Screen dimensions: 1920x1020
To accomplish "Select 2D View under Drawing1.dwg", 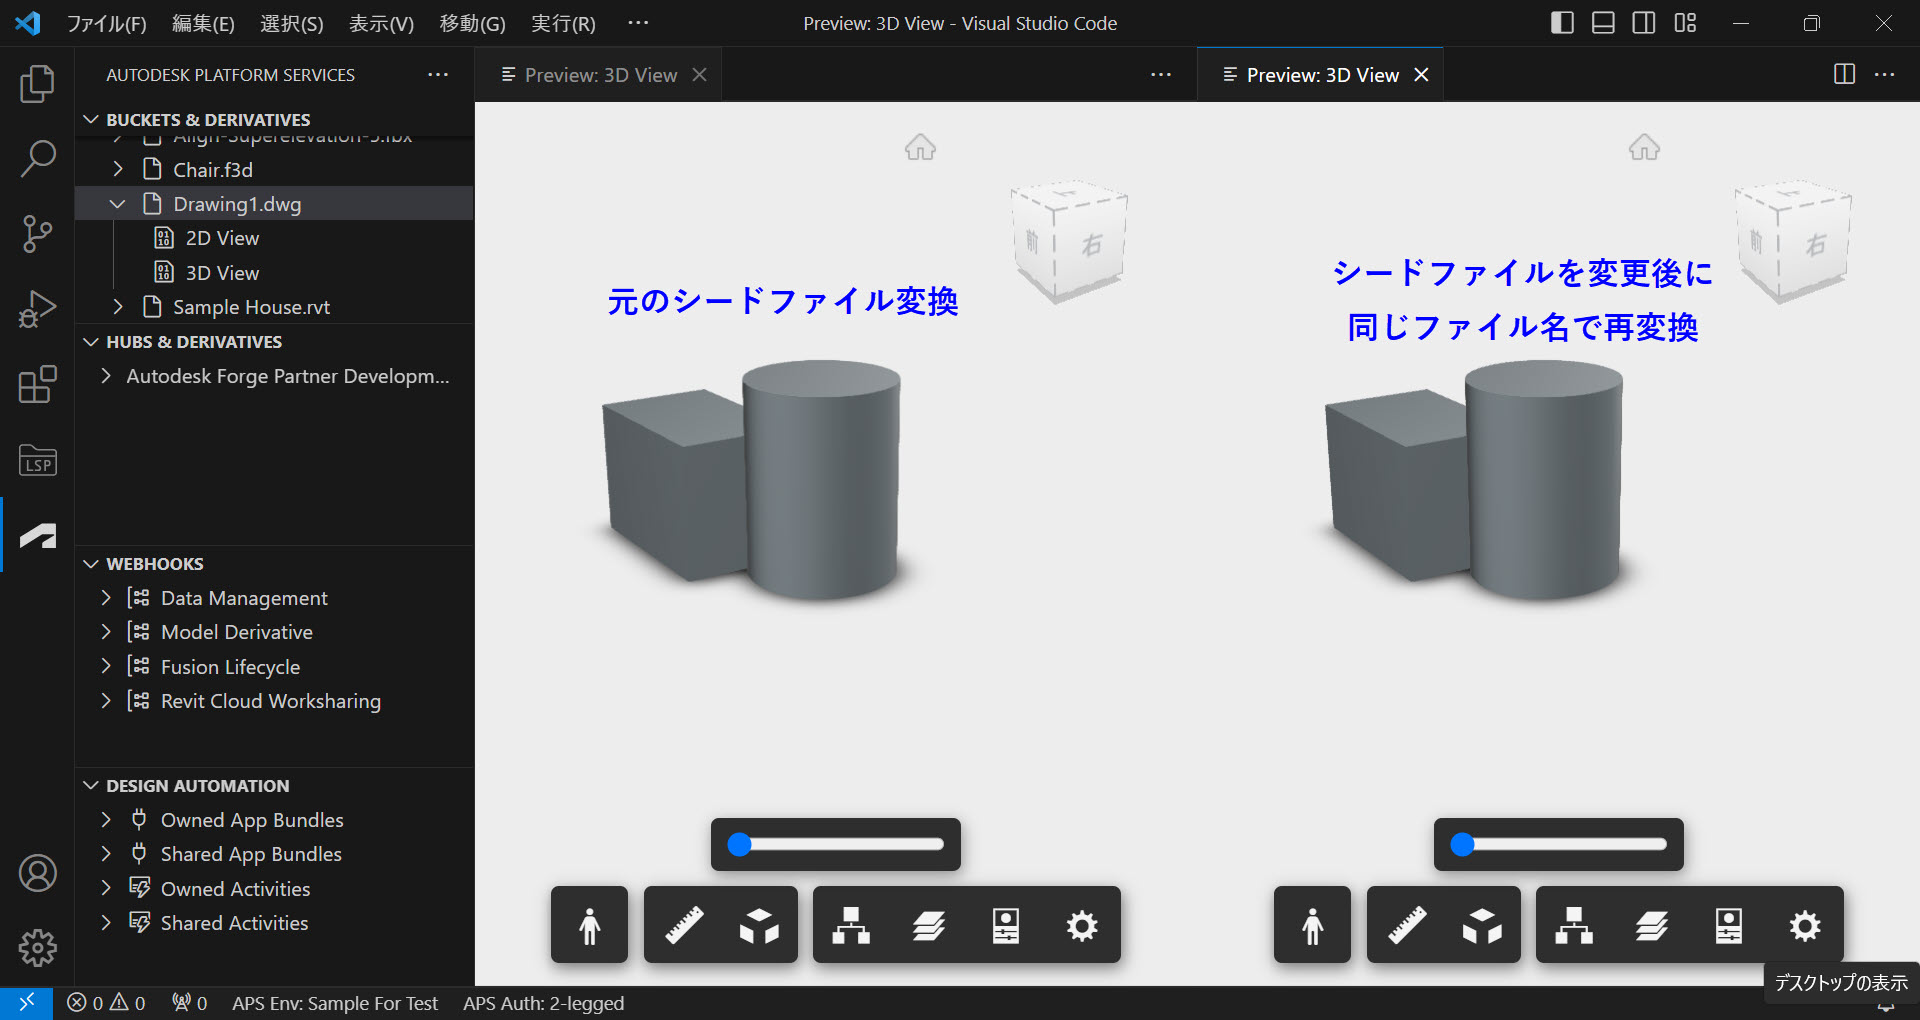I will point(219,238).
